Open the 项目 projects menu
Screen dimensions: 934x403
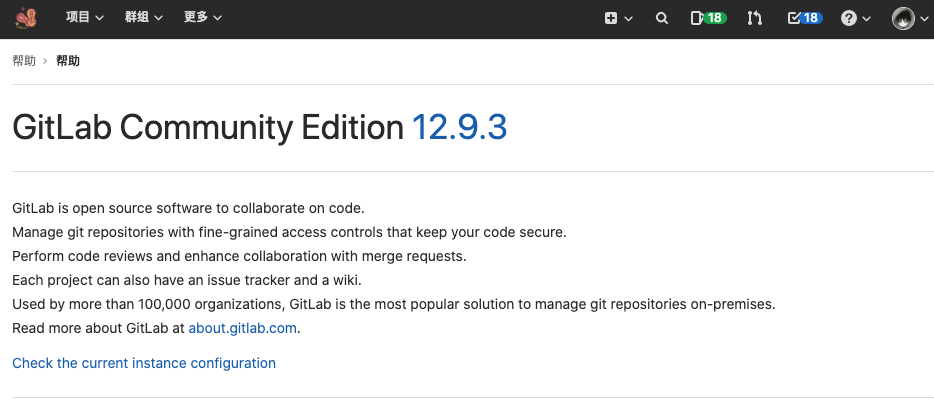coord(85,18)
